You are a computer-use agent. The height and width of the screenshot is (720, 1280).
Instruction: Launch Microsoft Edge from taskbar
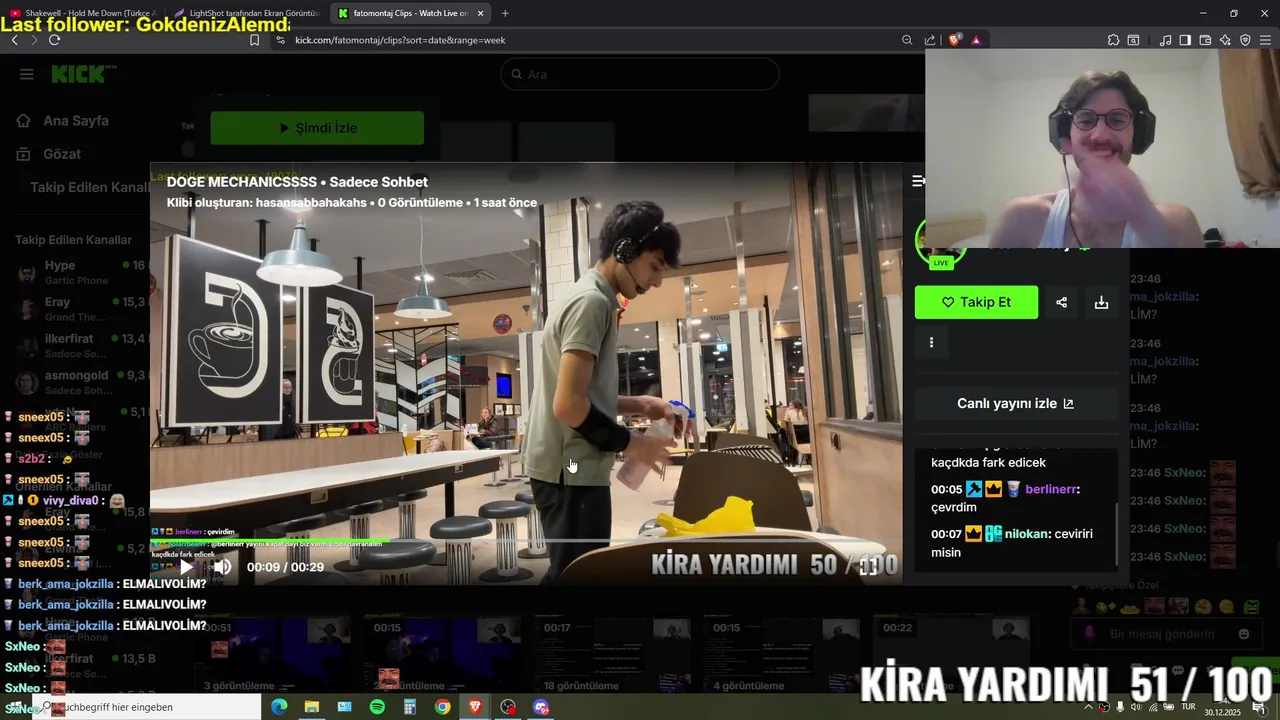(x=279, y=707)
